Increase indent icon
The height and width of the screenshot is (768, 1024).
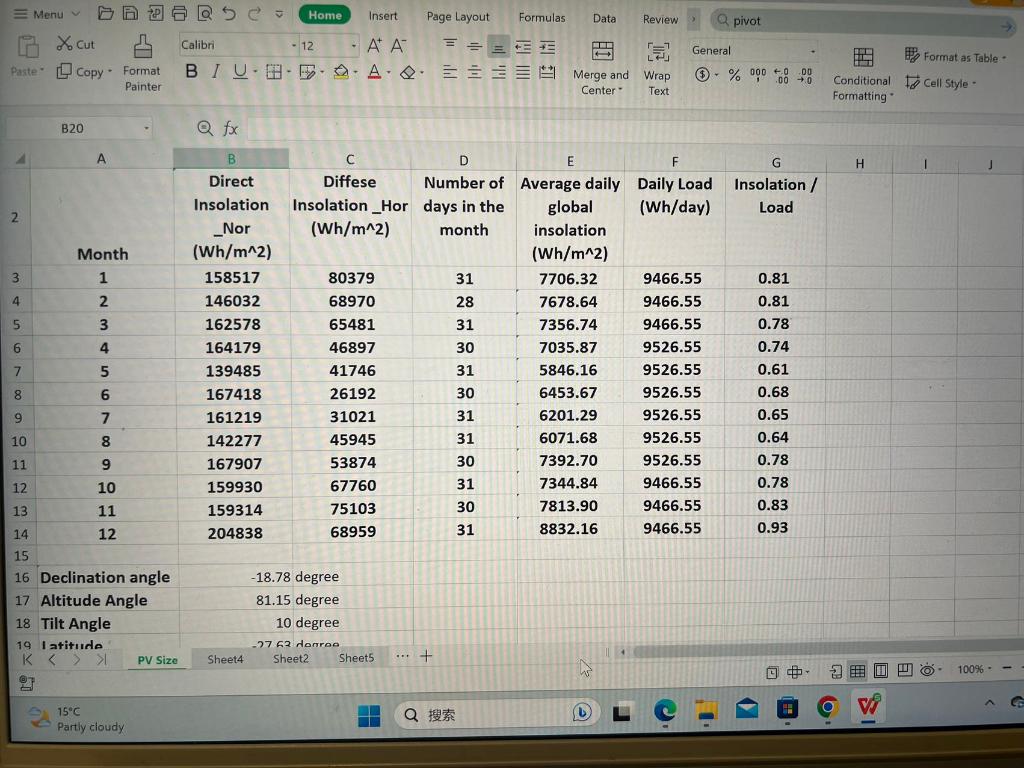pos(547,47)
